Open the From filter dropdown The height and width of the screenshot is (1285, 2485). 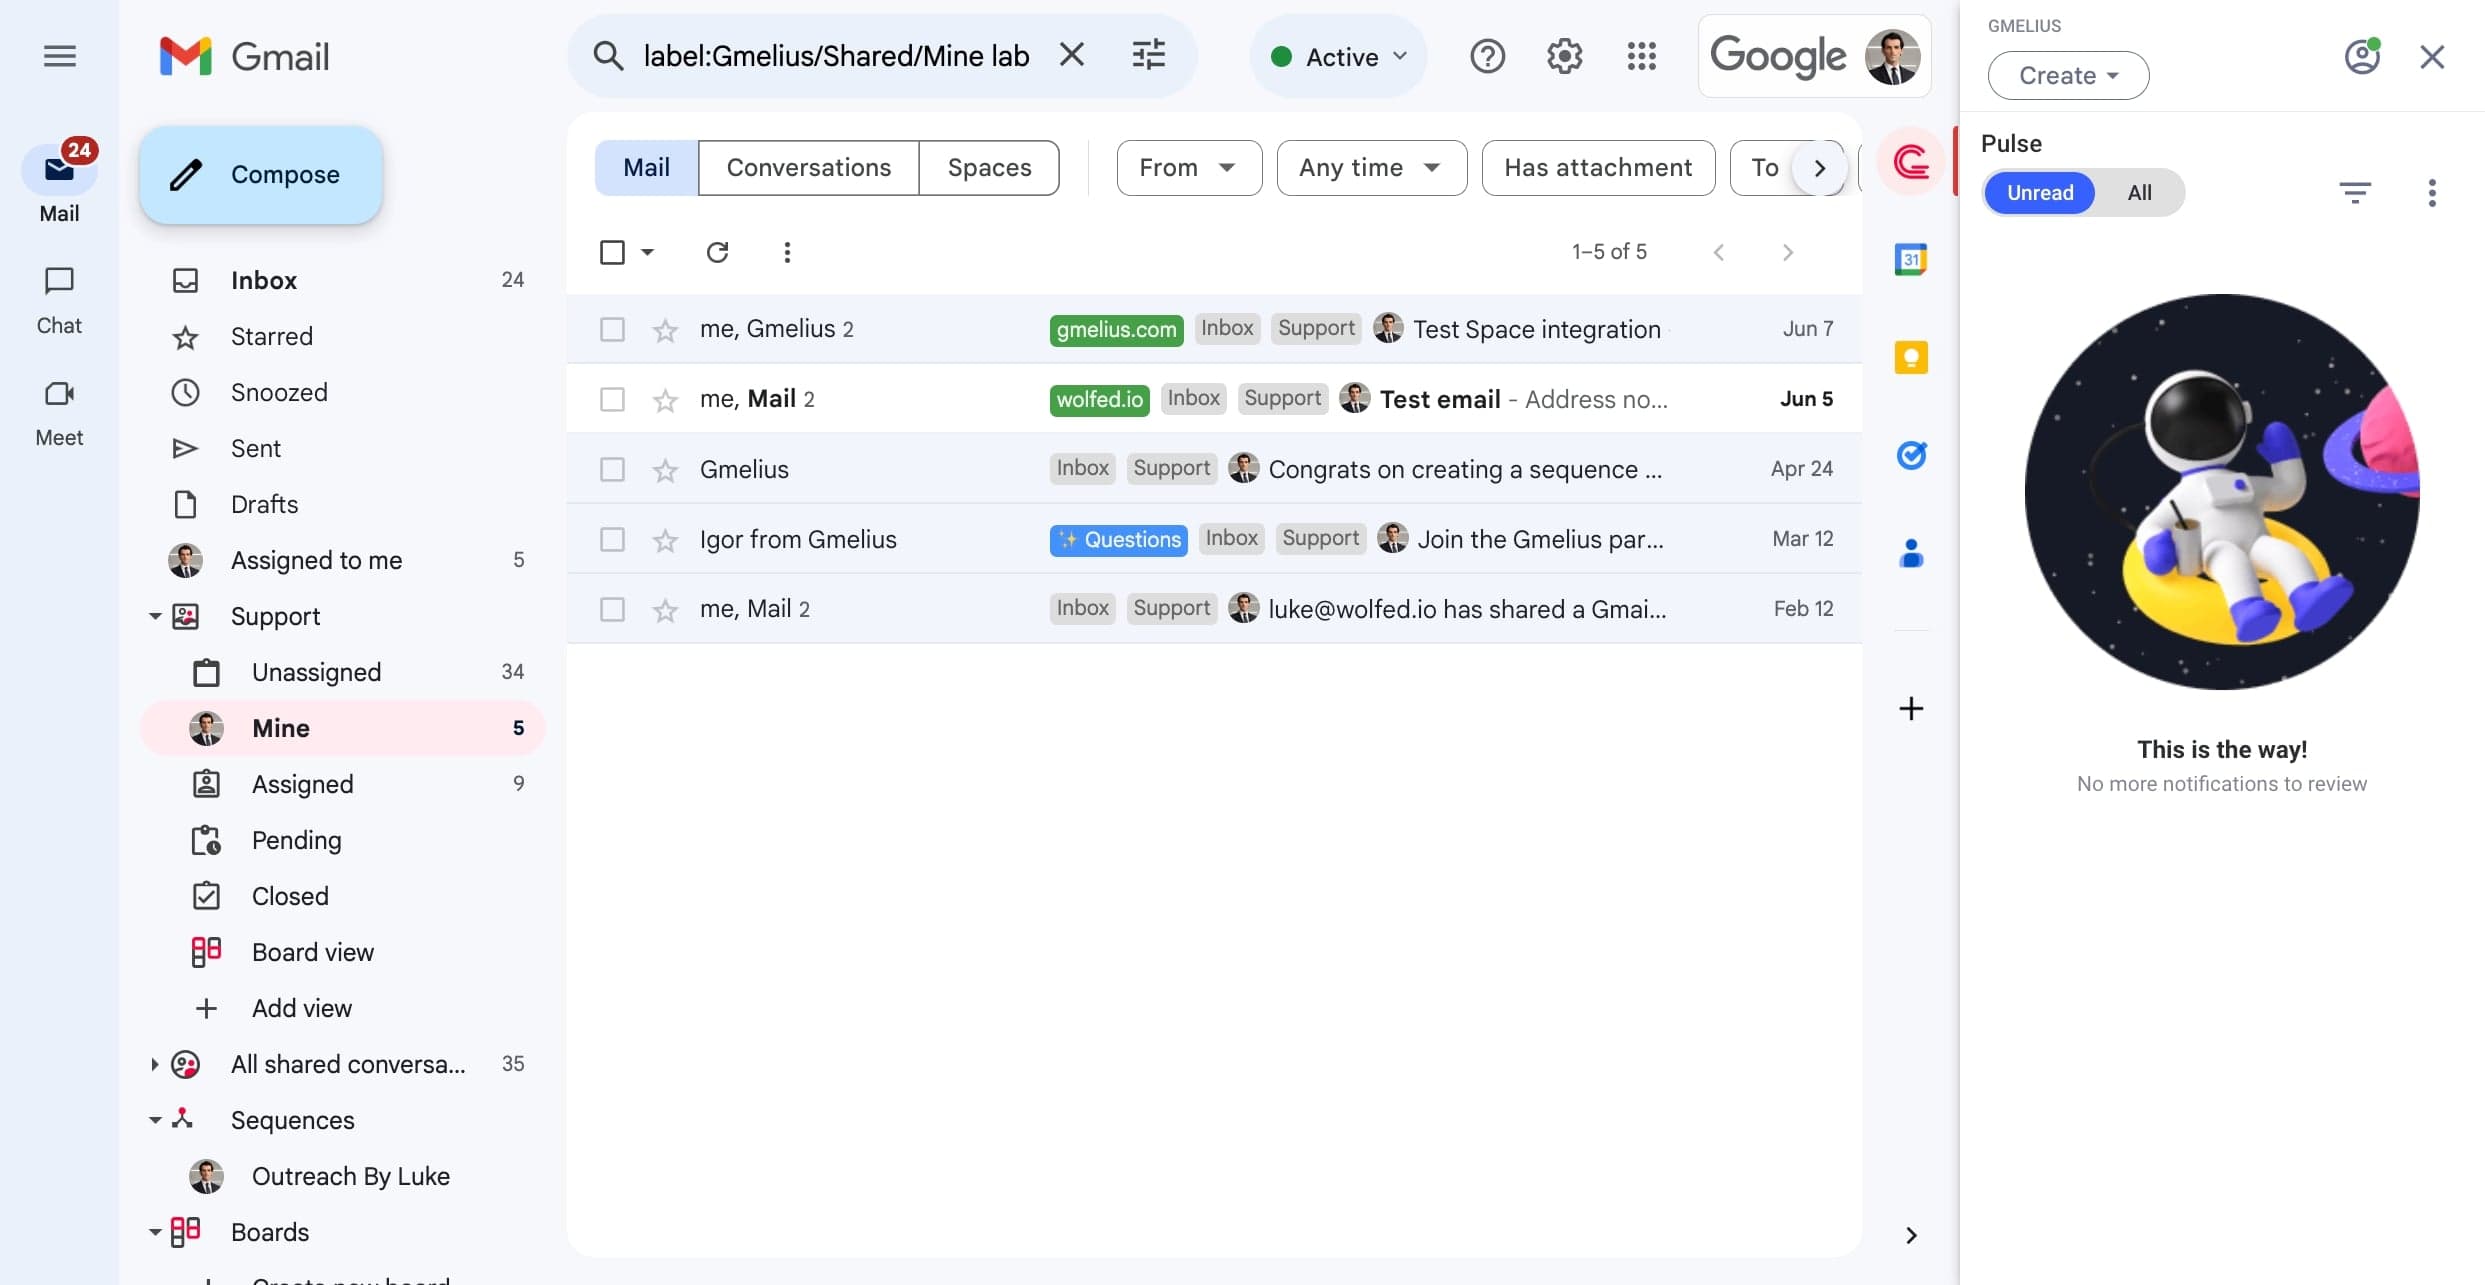[x=1189, y=167]
